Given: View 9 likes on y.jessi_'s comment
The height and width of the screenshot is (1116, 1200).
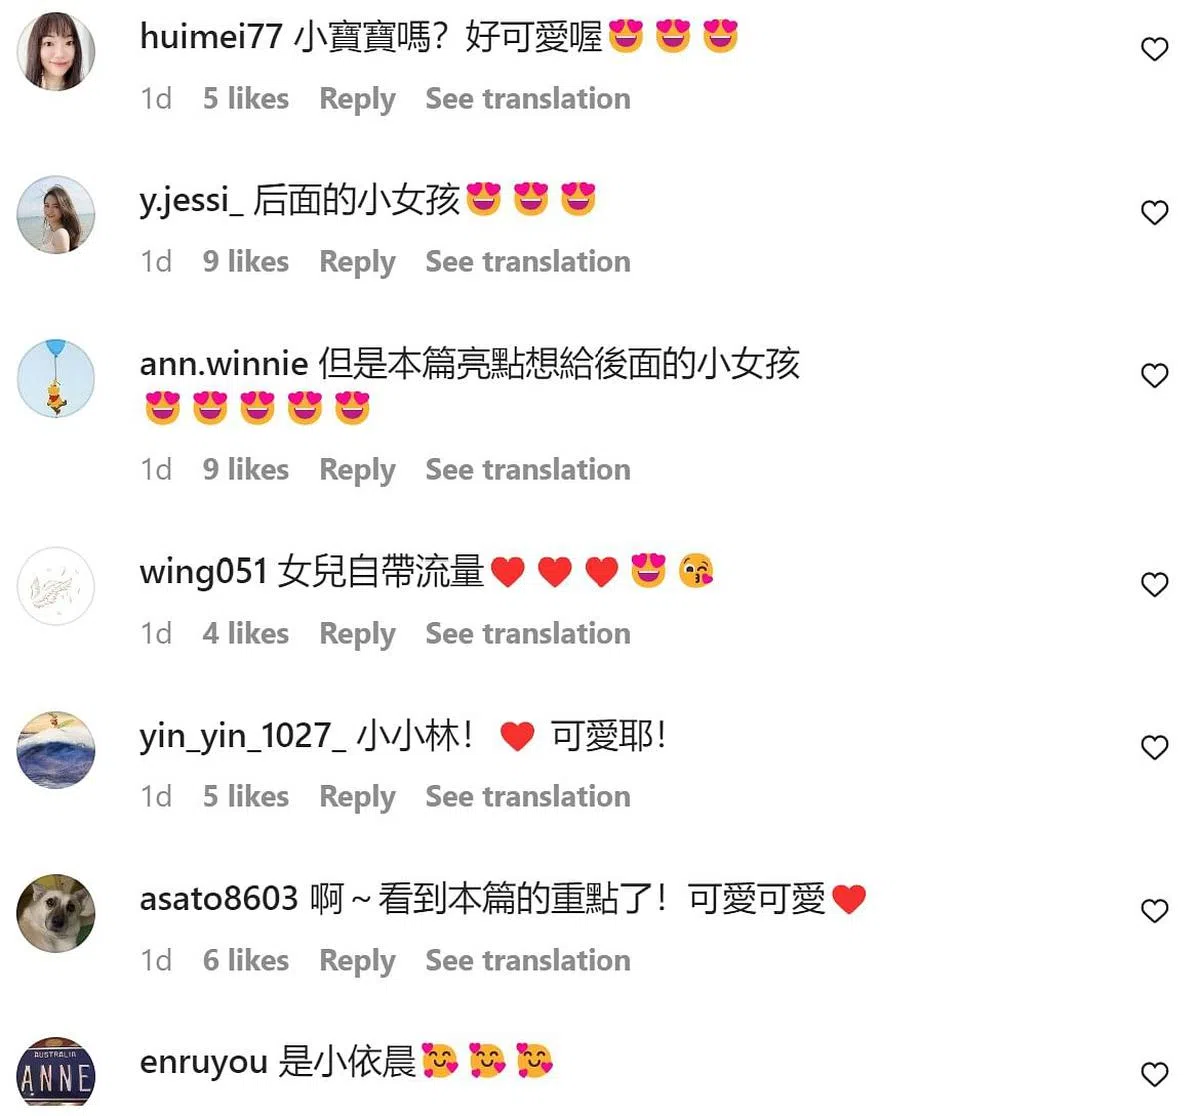Looking at the screenshot, I should (x=246, y=262).
